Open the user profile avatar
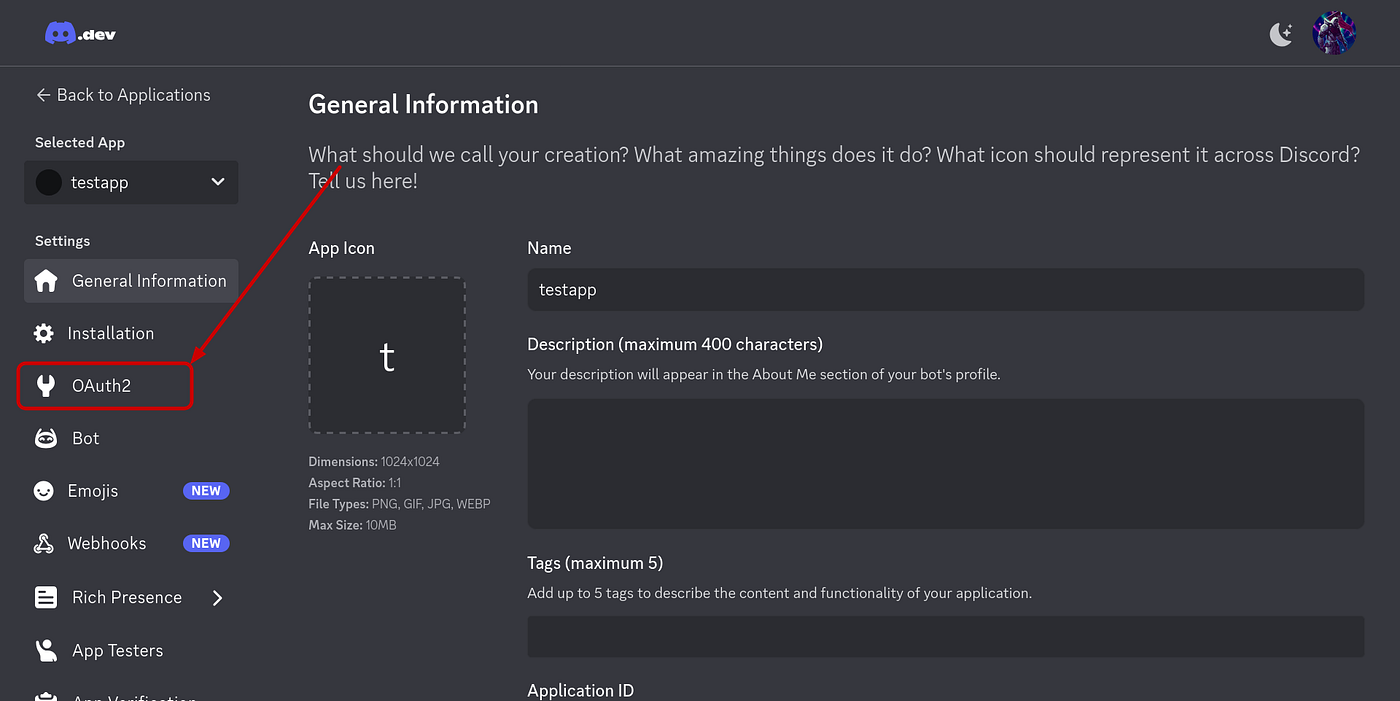Screen dimensions: 1400x701 1334,33
